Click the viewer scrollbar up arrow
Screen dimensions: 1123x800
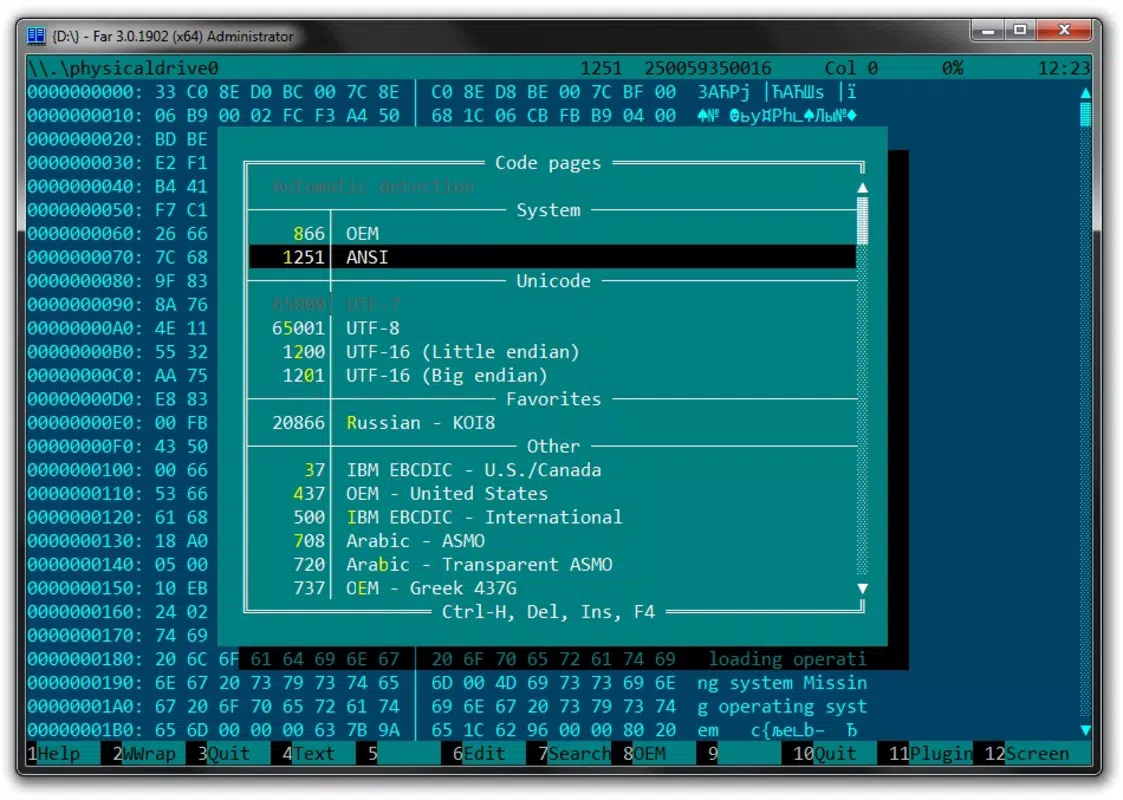[x=1086, y=92]
